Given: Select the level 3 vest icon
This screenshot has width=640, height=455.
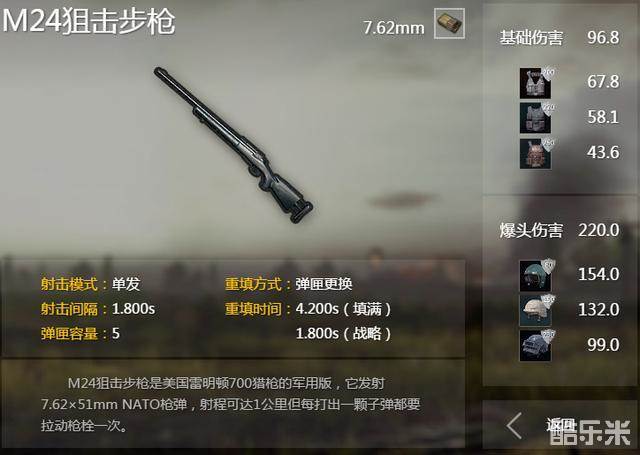Looking at the screenshot, I should (535, 153).
